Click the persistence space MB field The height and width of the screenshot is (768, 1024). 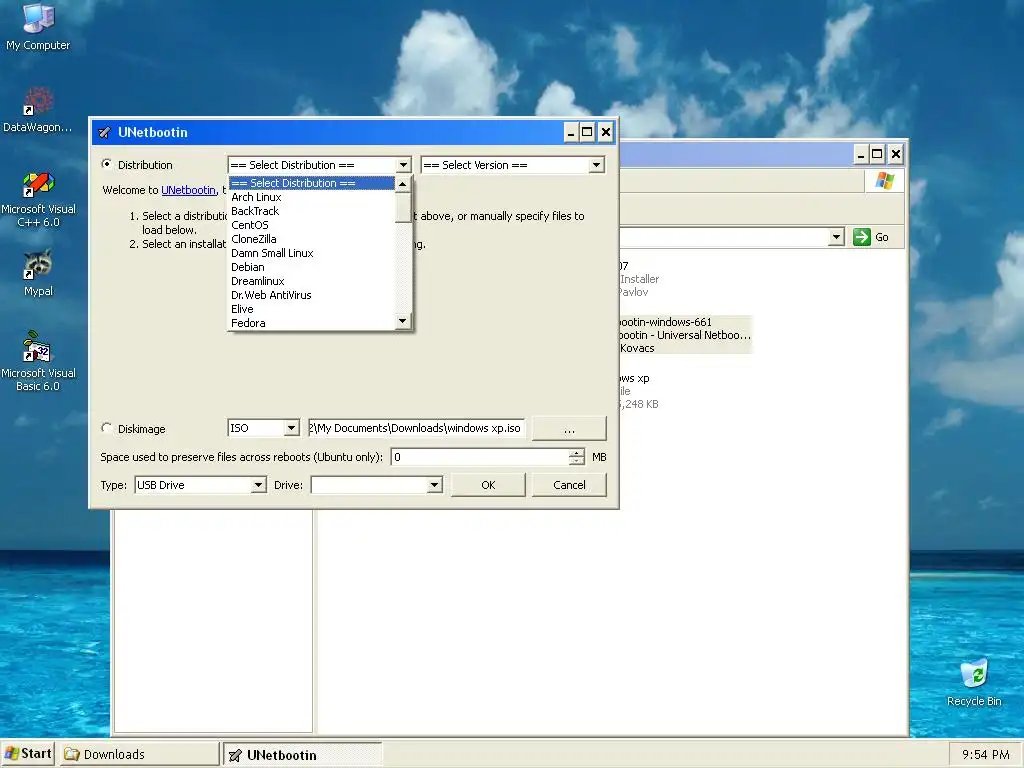(x=481, y=456)
